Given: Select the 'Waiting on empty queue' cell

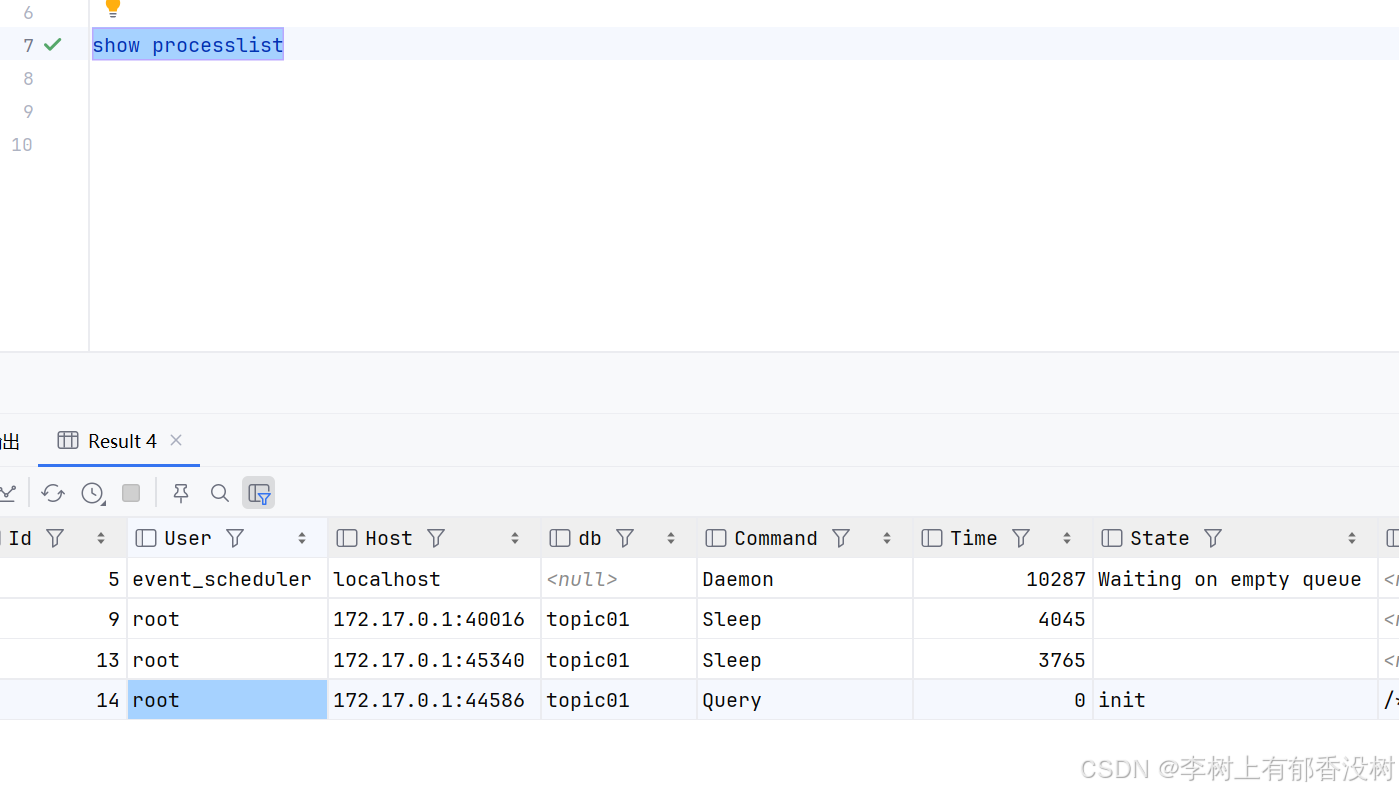Looking at the screenshot, I should point(1235,579).
